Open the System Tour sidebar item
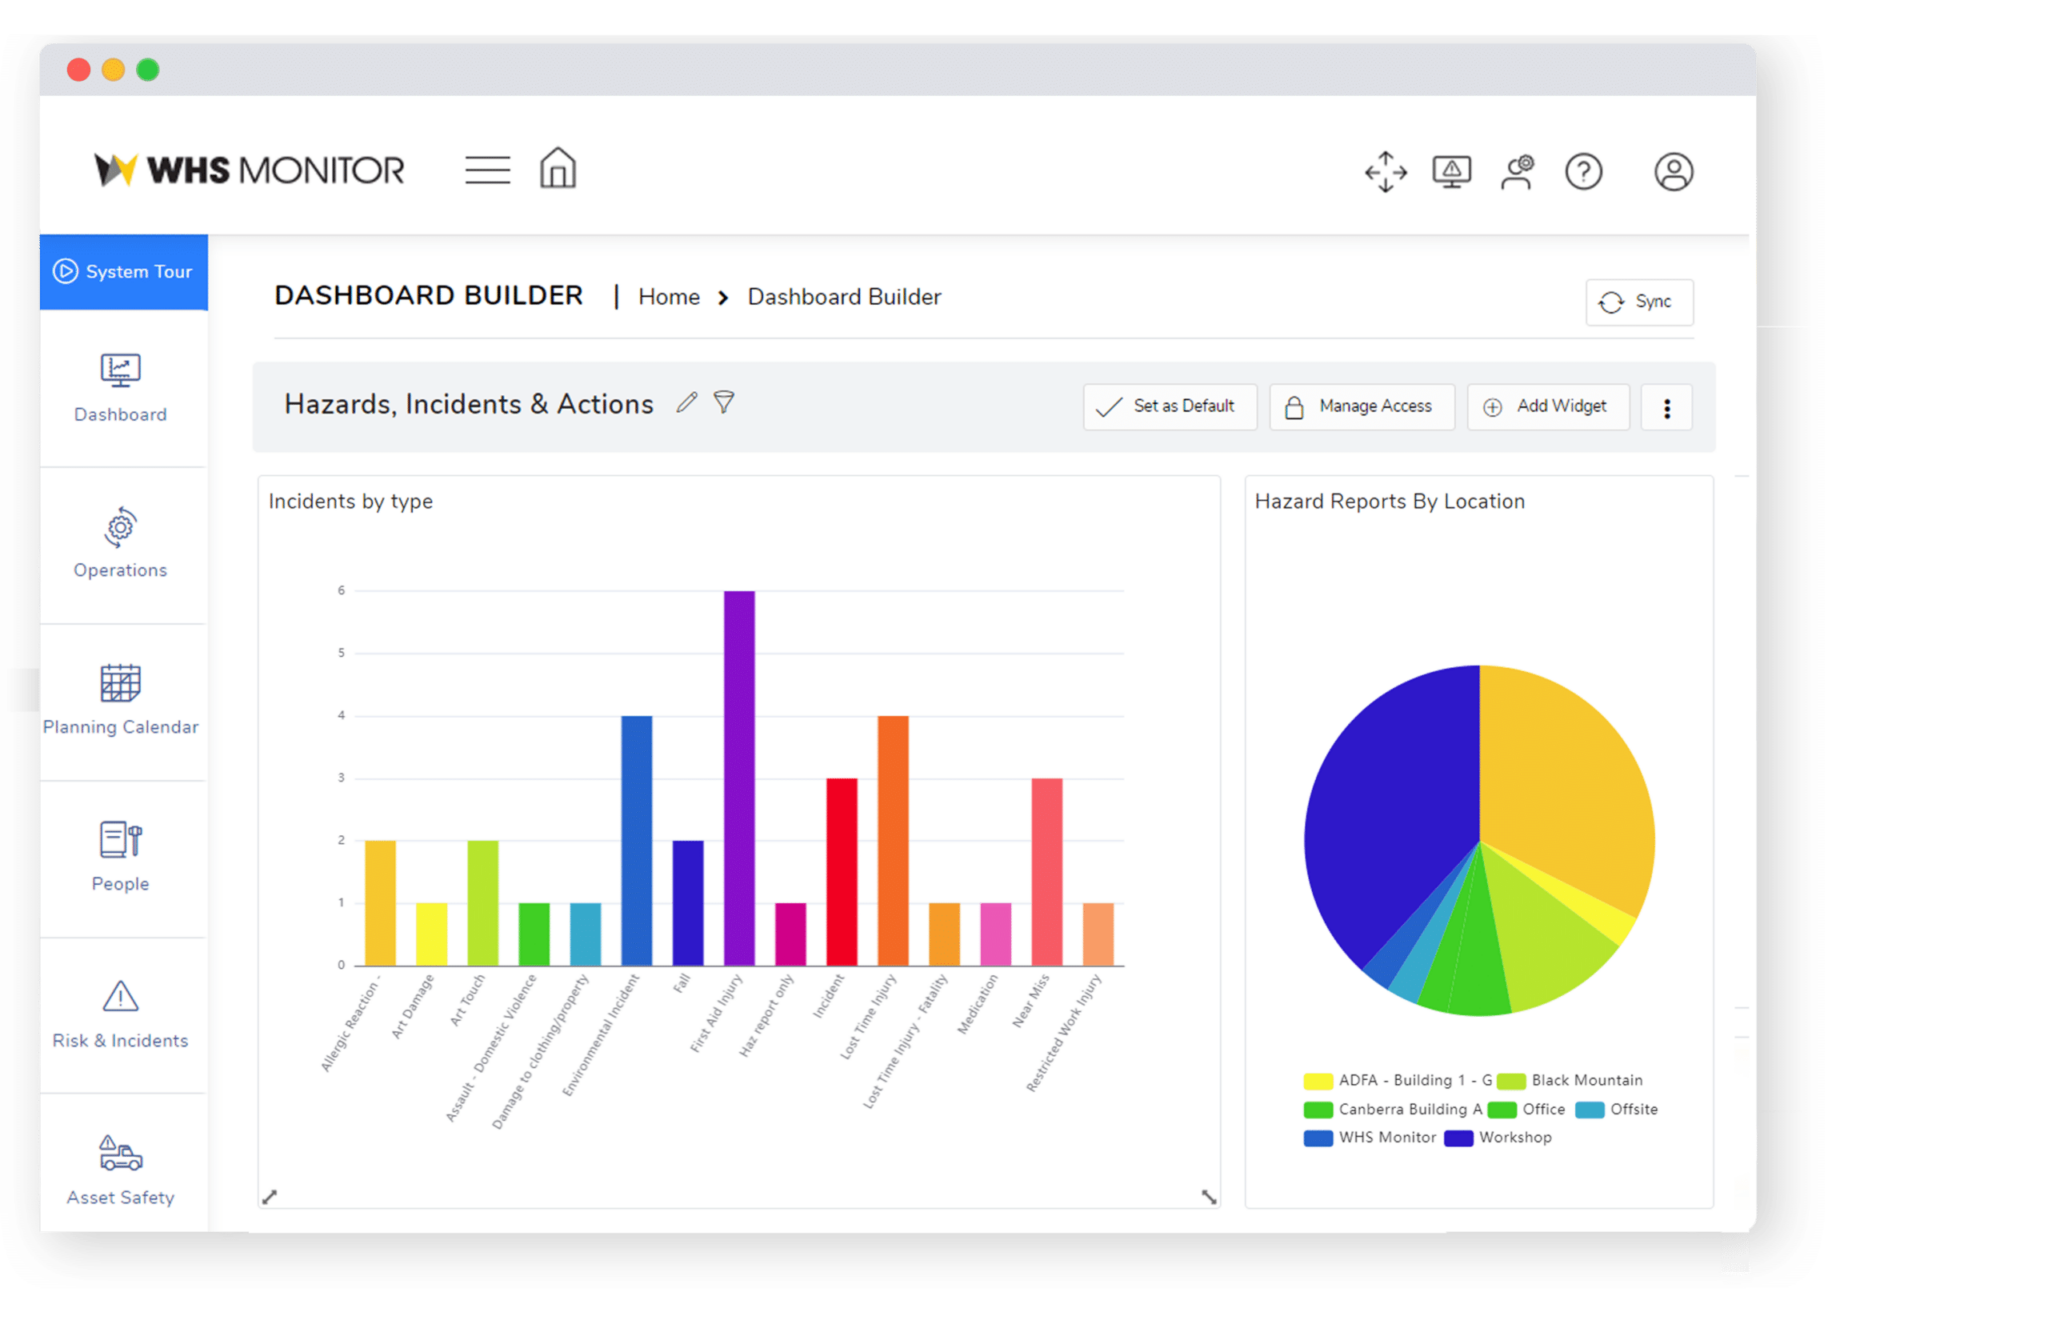This screenshot has height=1332, width=2048. click(123, 271)
